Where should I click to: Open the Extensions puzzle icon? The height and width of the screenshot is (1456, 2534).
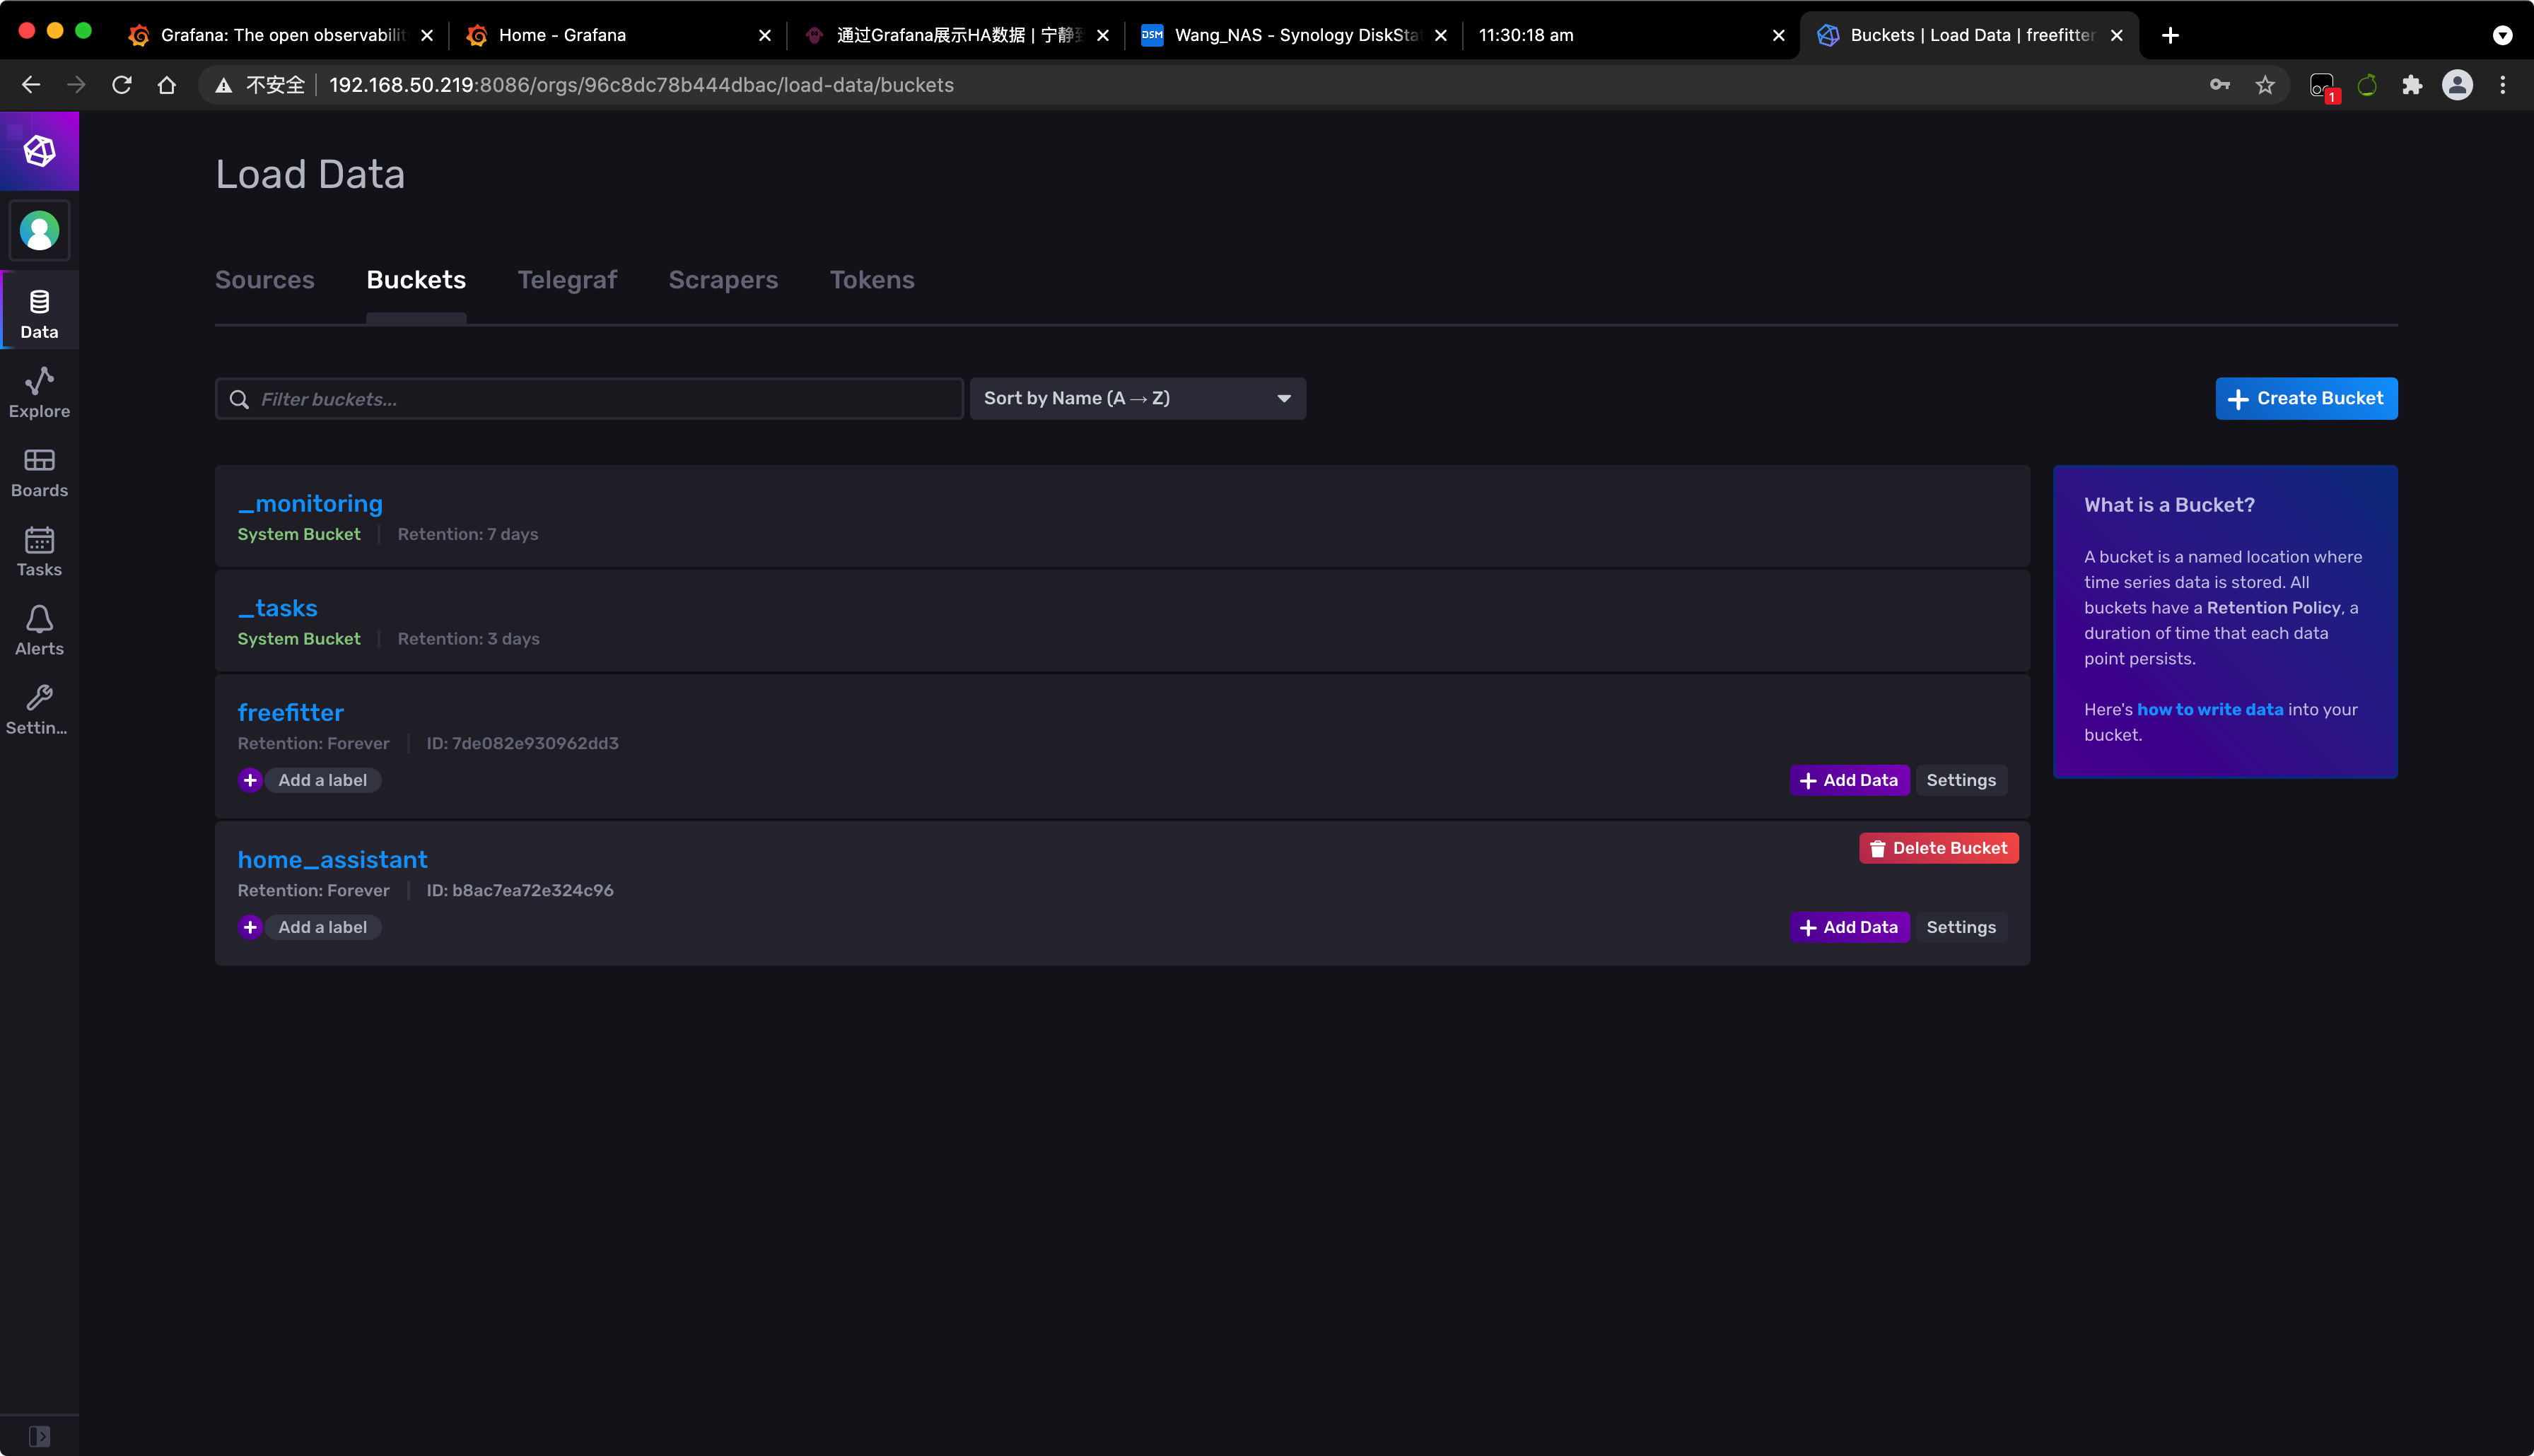click(2412, 85)
